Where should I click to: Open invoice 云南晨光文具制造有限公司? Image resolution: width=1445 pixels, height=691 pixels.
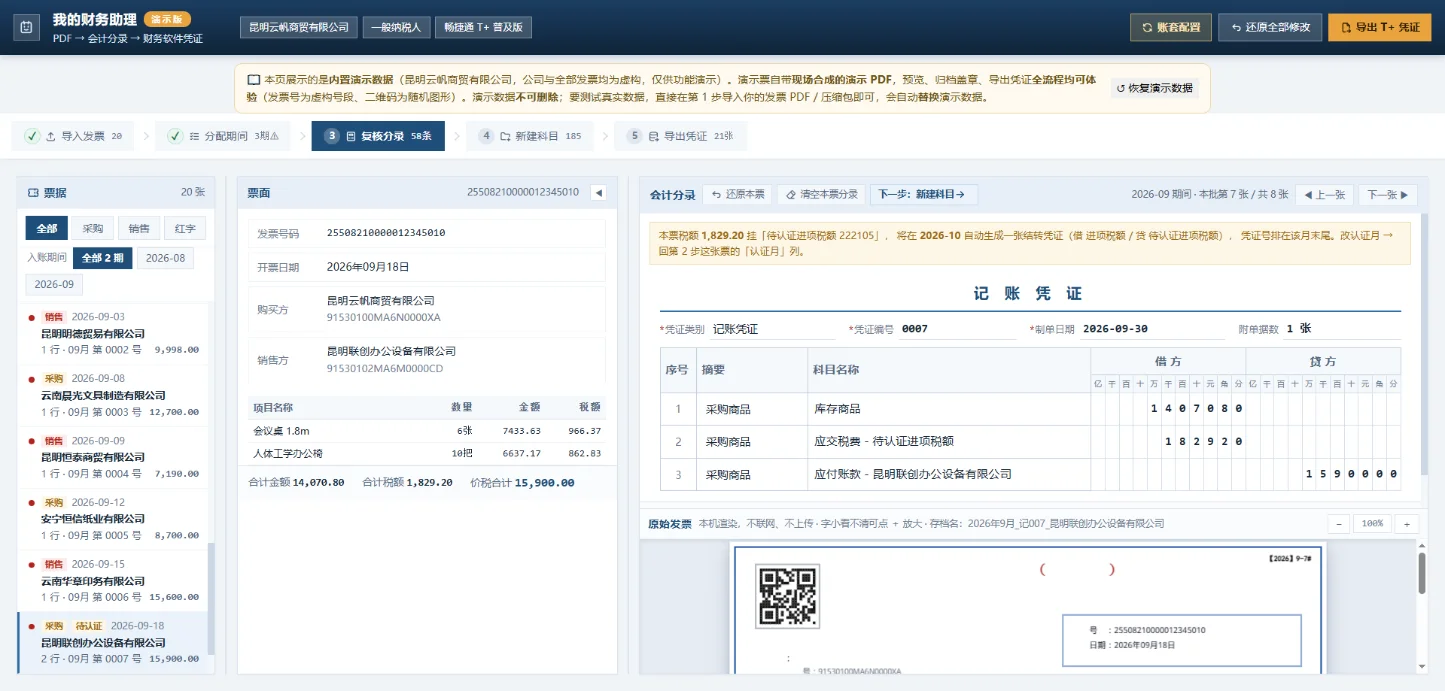(x=112, y=395)
